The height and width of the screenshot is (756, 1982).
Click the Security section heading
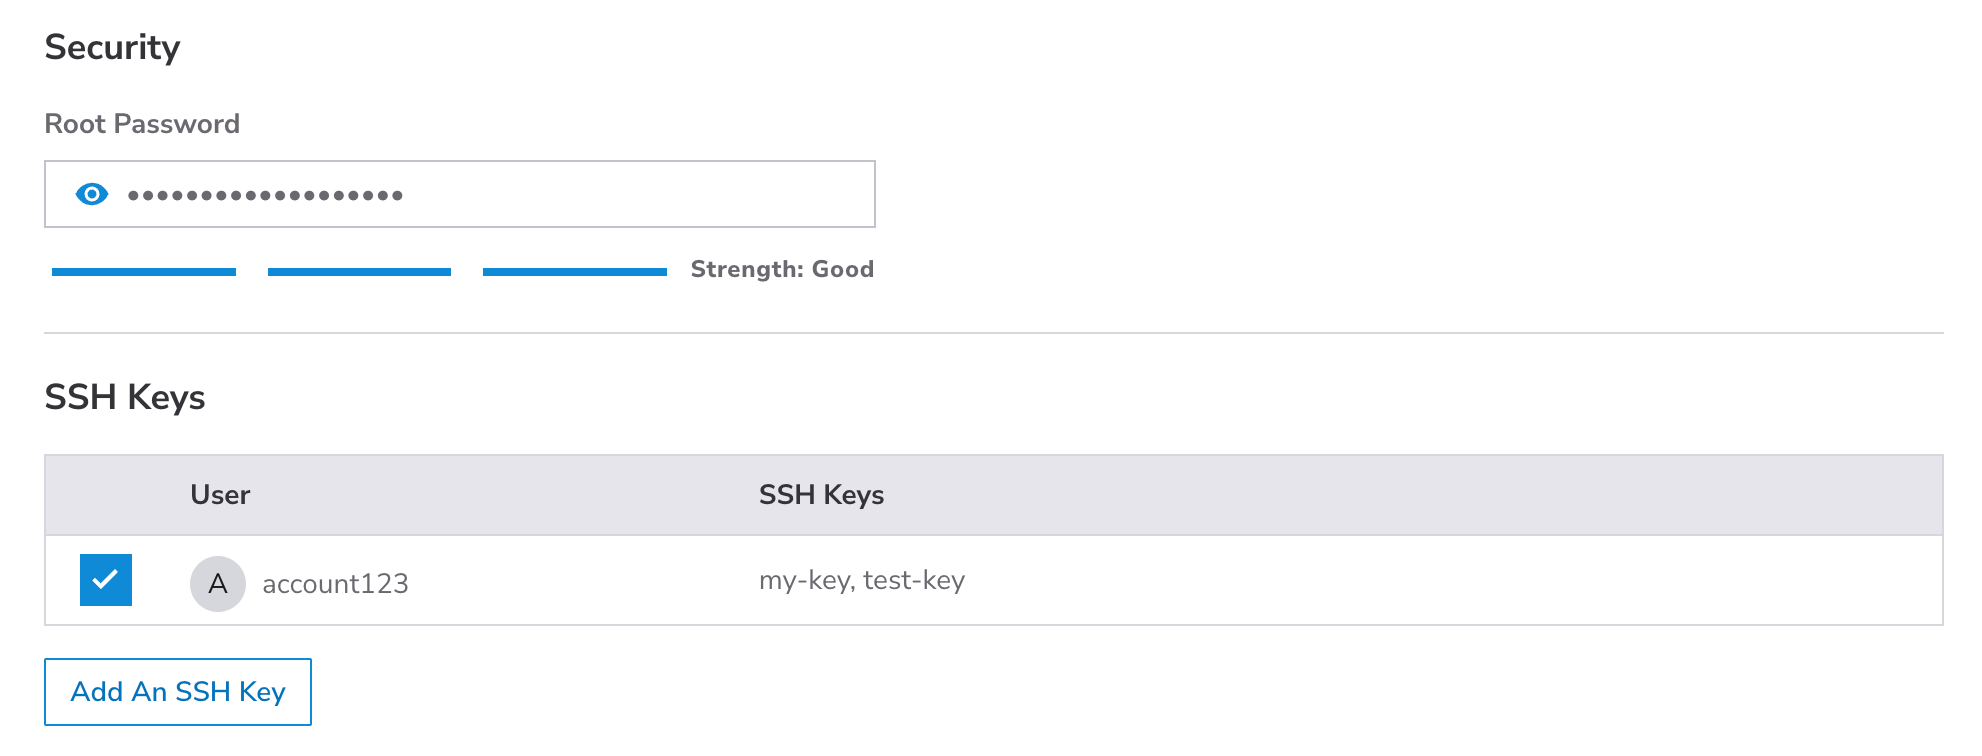pos(112,47)
